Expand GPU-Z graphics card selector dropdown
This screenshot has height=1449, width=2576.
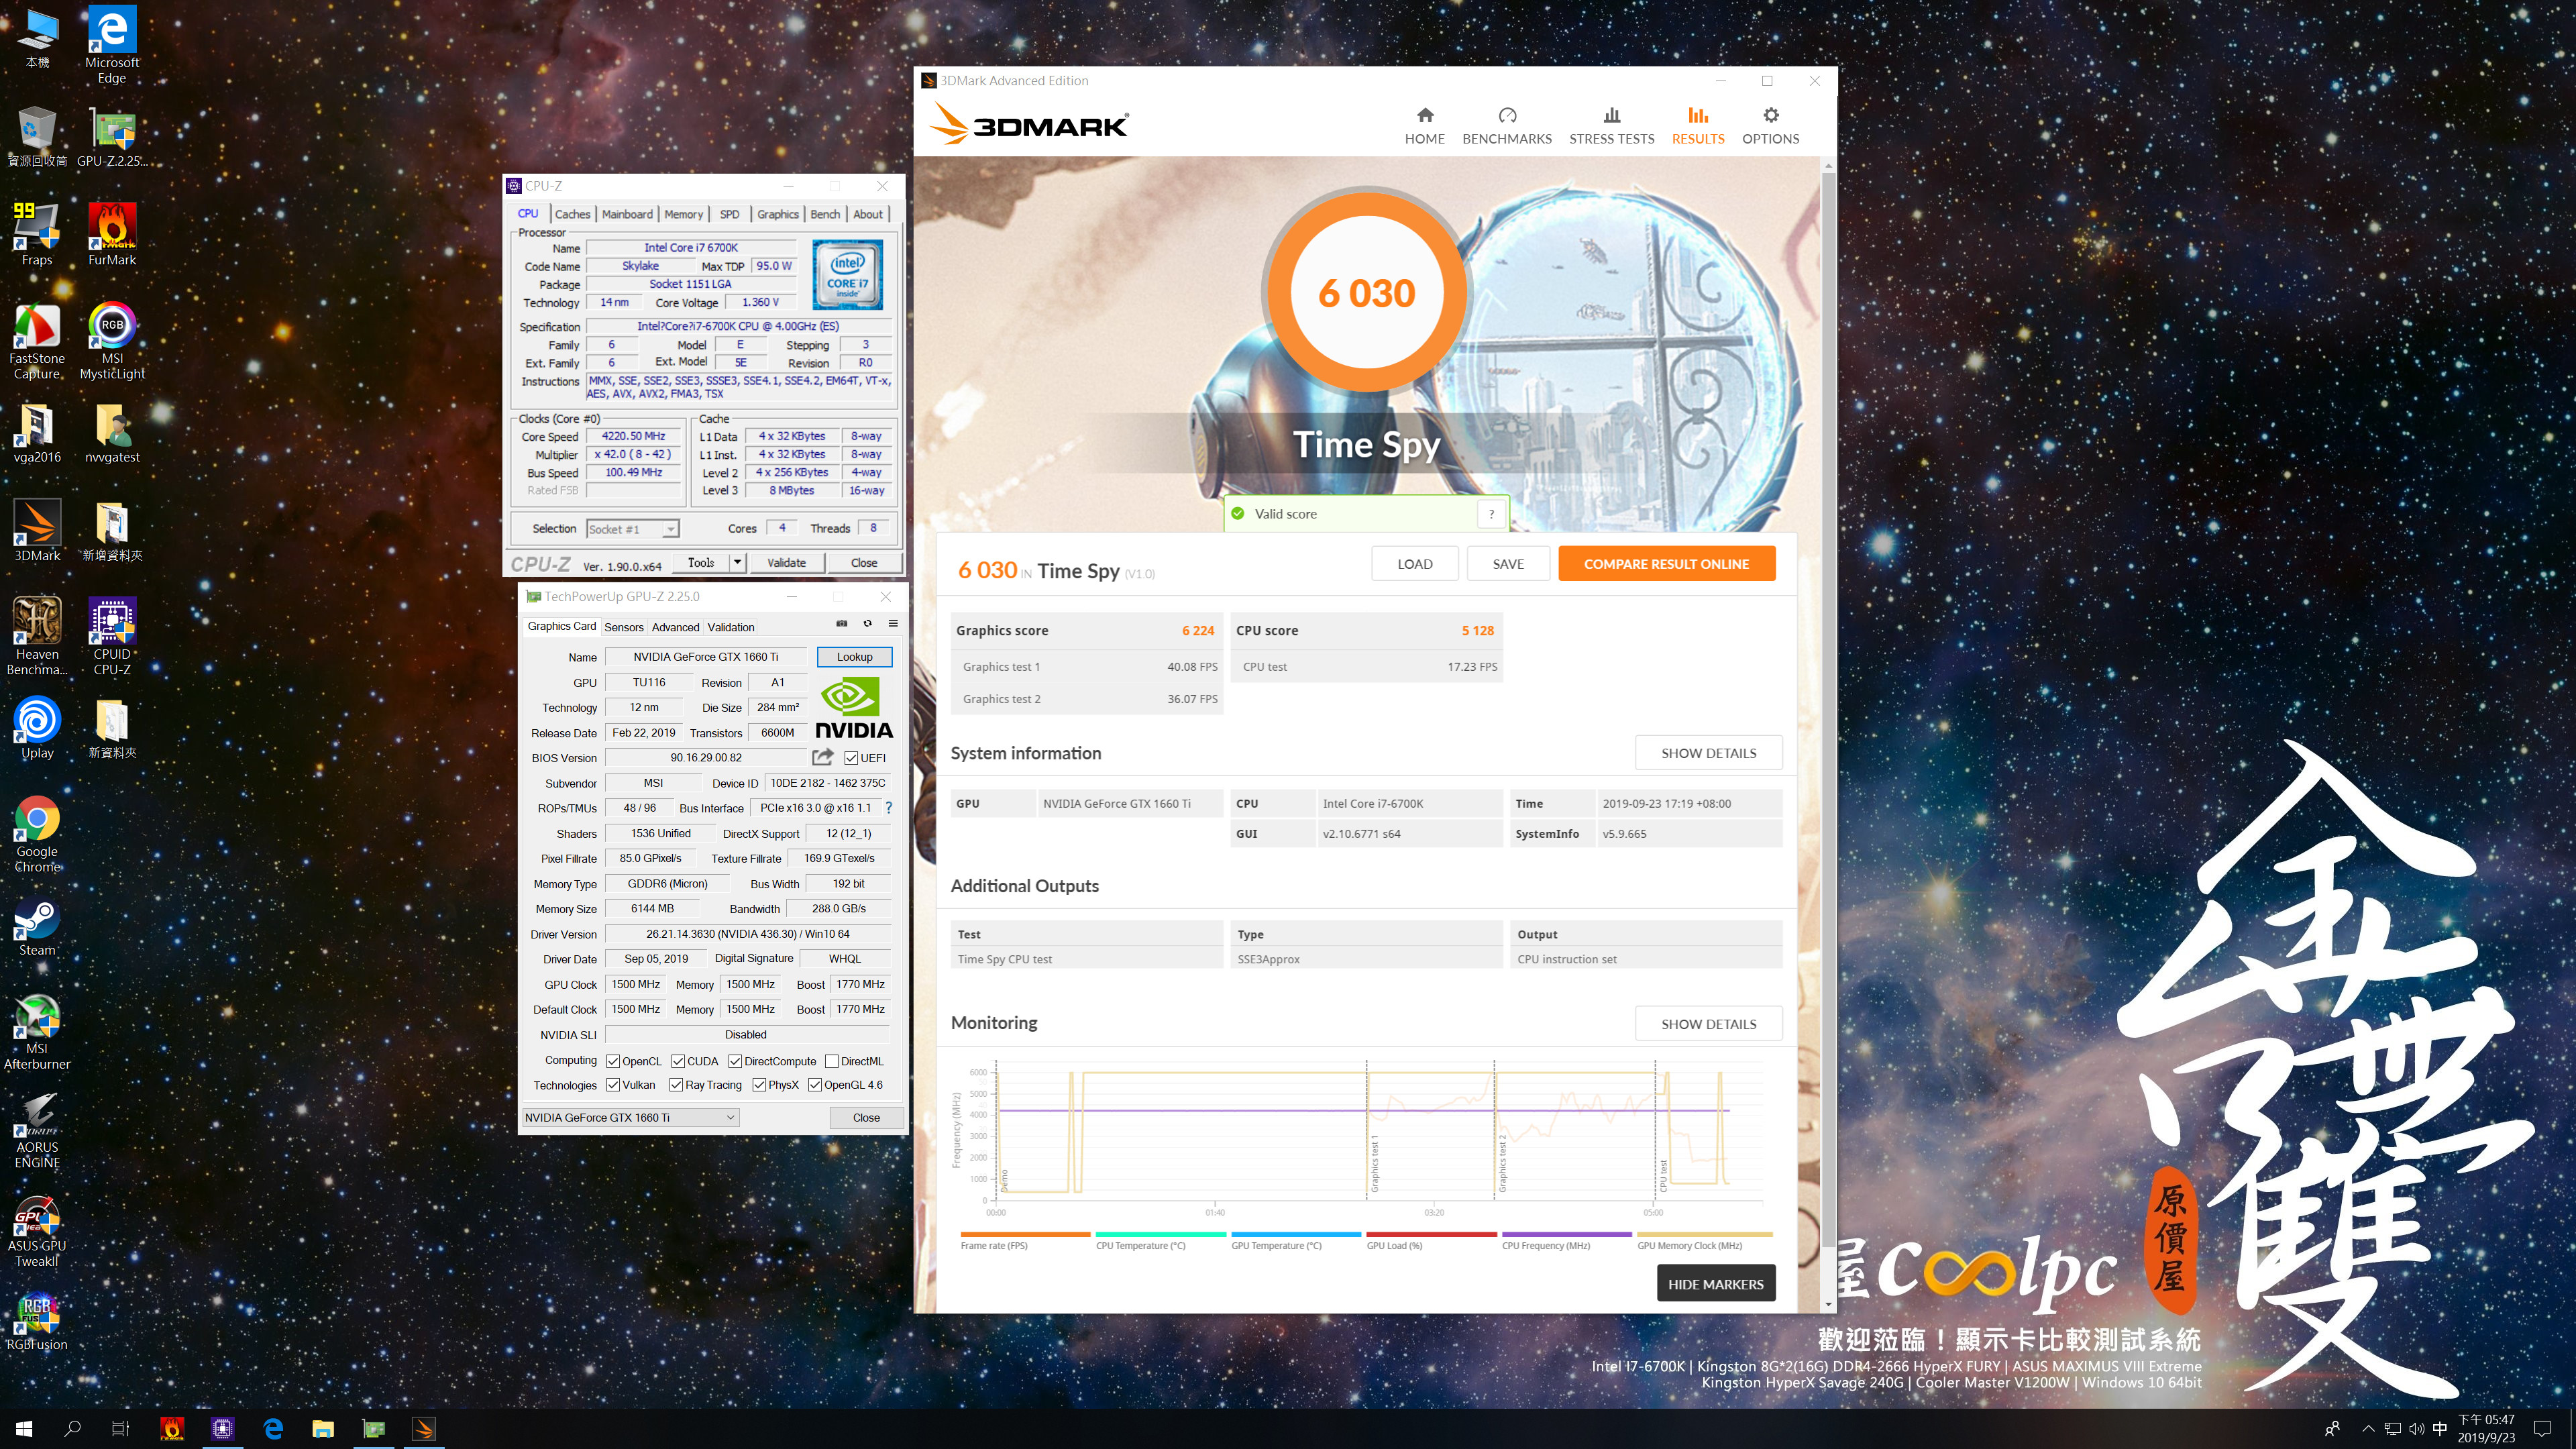click(730, 1117)
